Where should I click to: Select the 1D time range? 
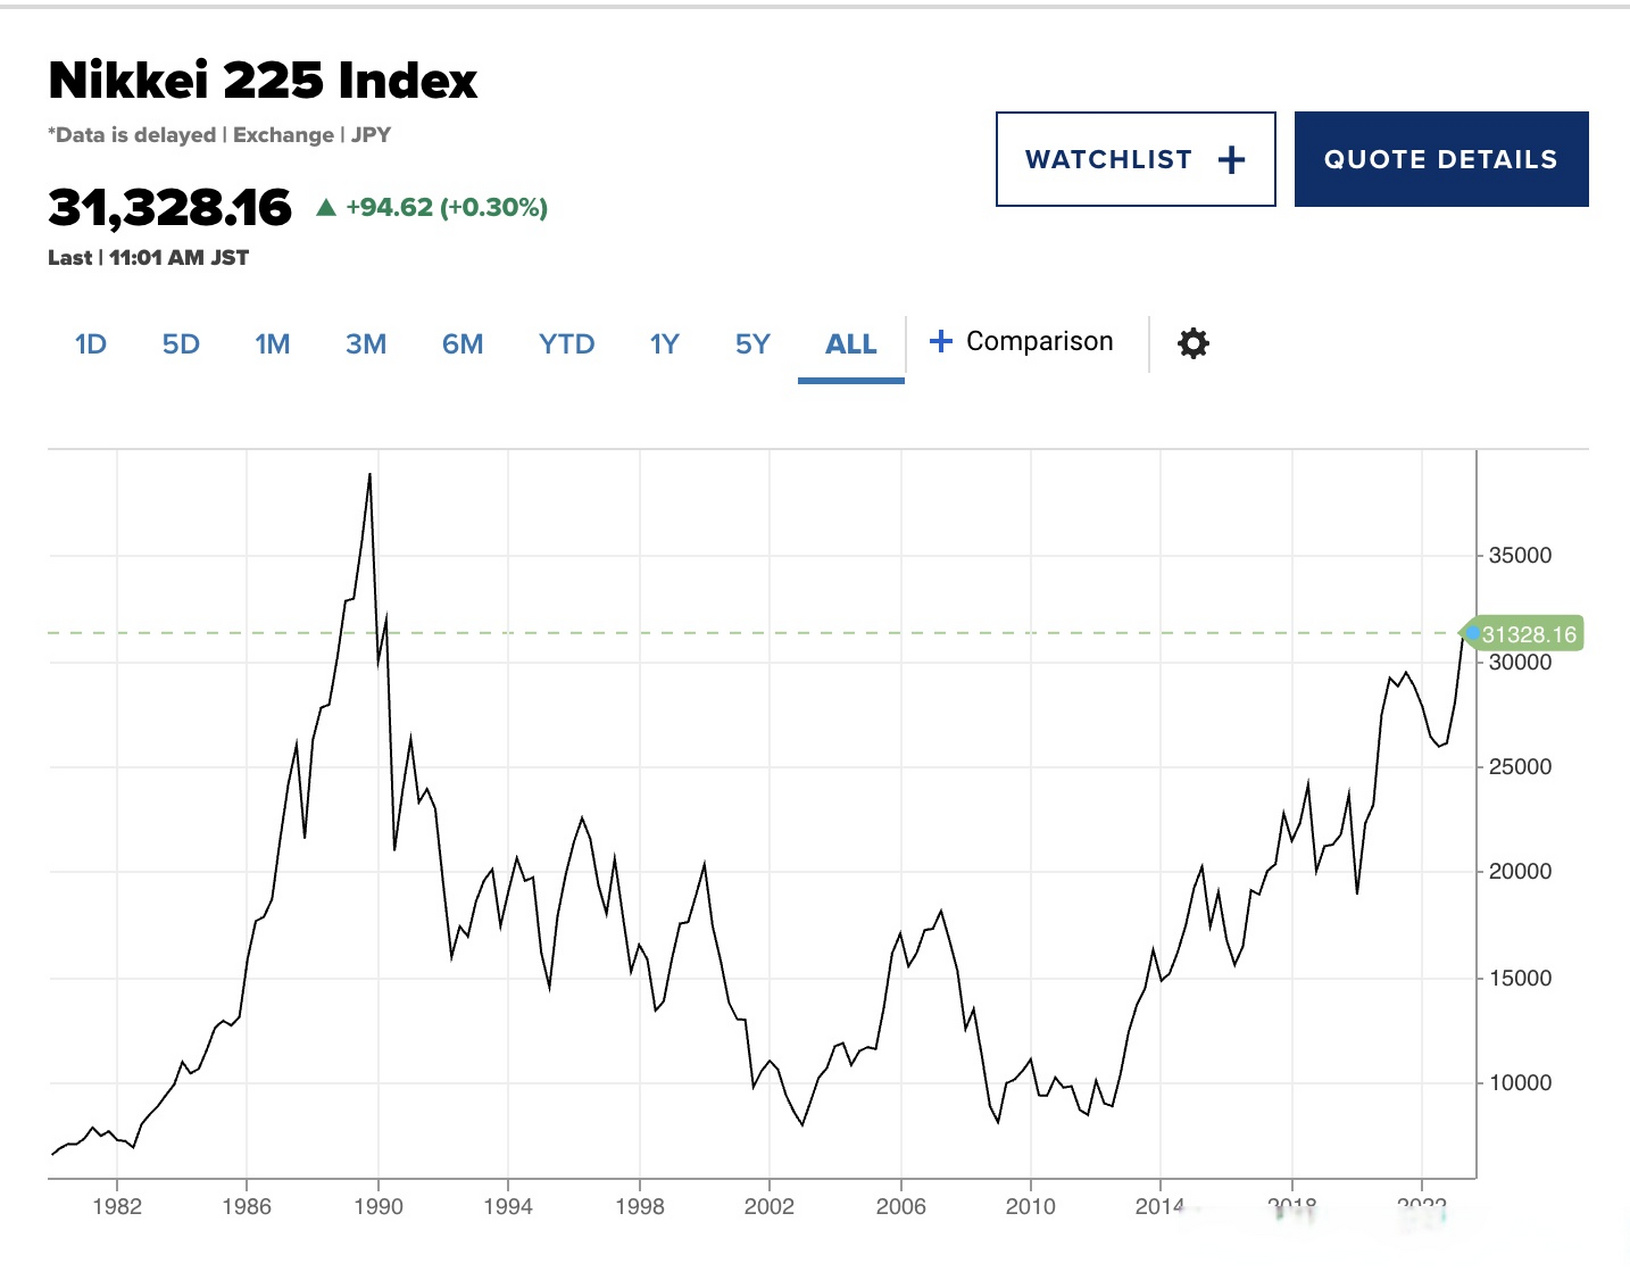(90, 344)
